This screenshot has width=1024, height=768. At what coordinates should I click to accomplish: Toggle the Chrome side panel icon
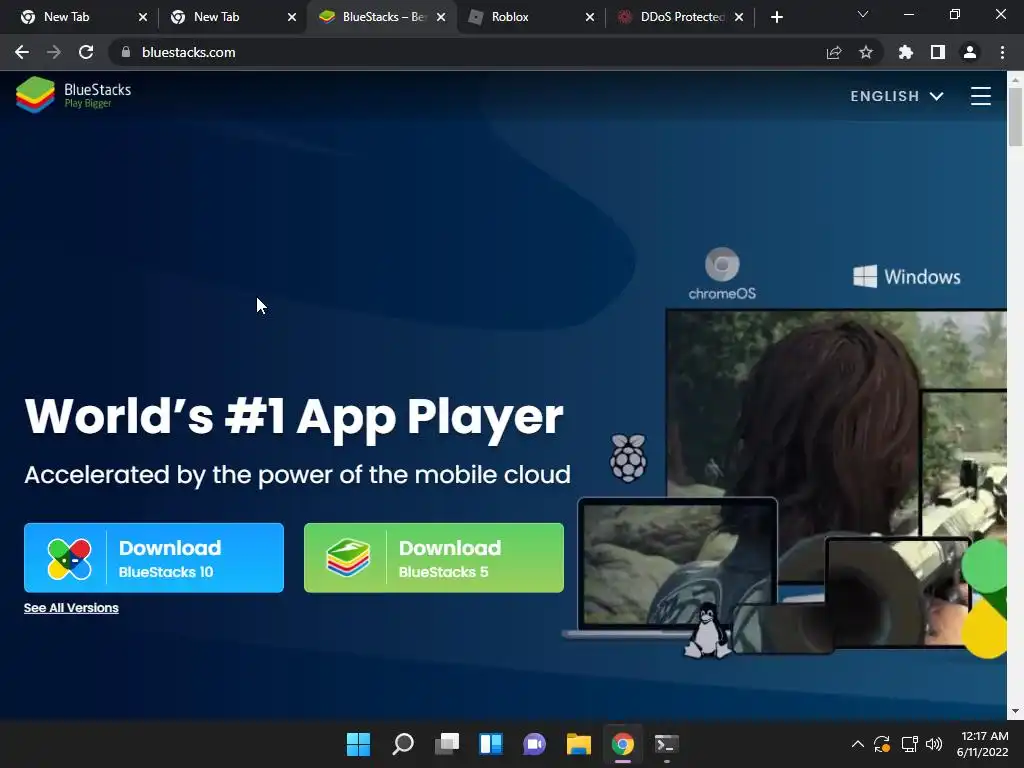coord(938,52)
